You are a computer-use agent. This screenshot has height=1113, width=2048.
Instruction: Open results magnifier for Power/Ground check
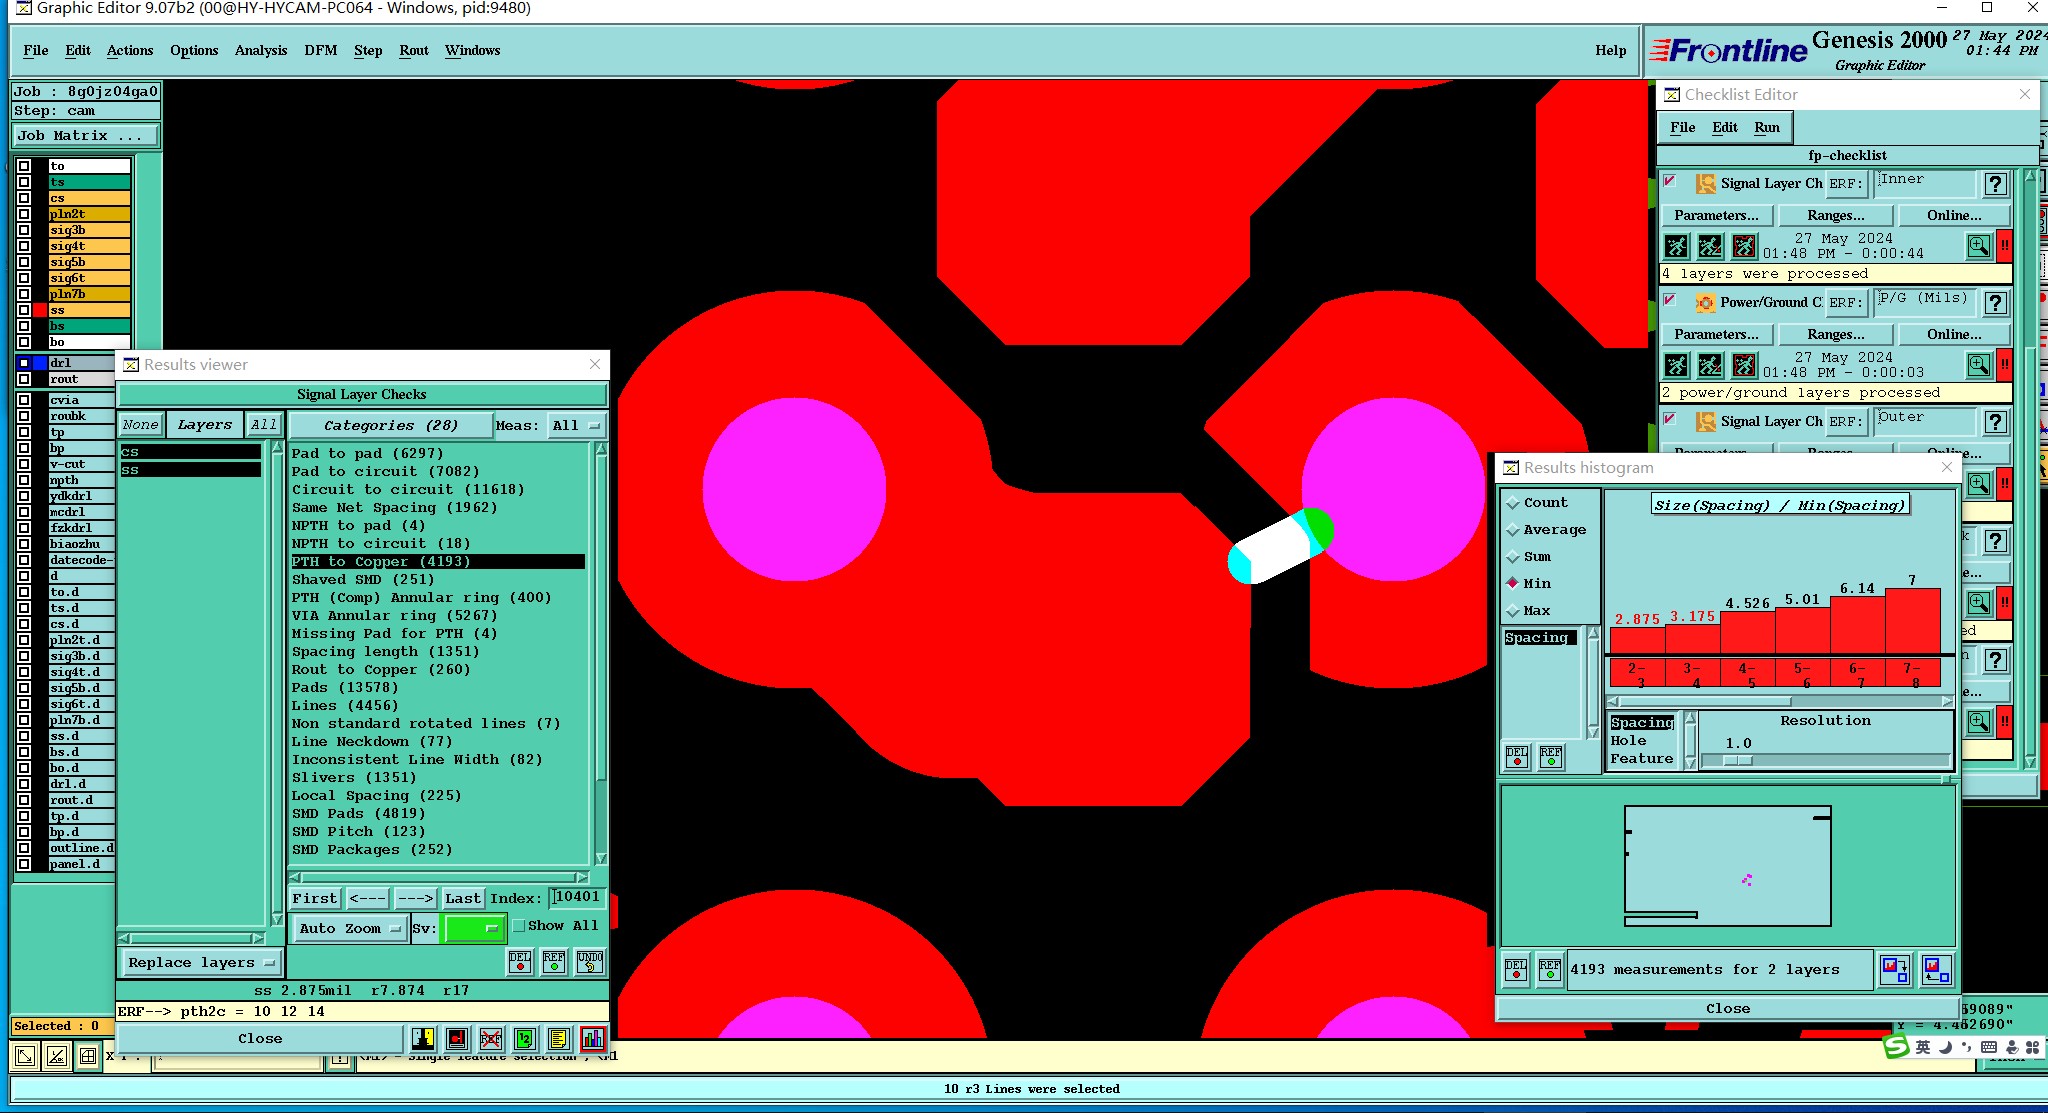coord(1979,365)
